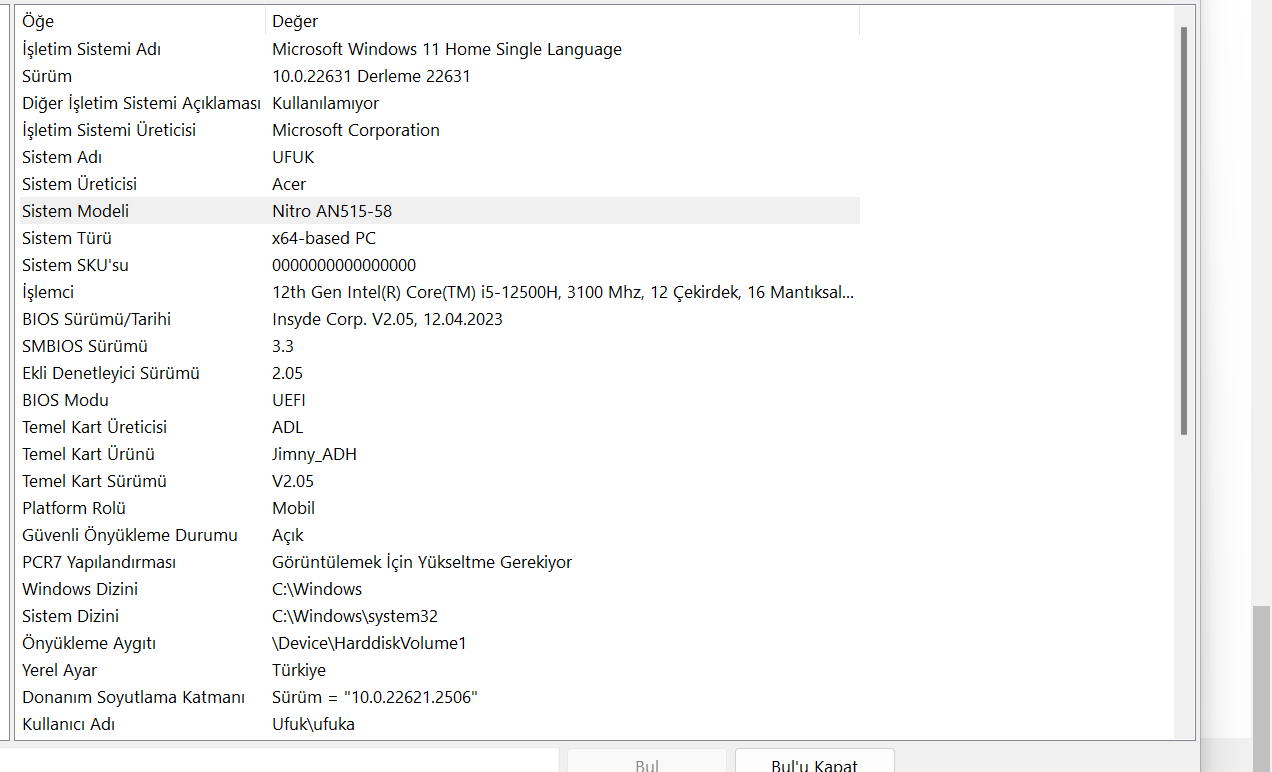This screenshot has width=1272, height=772.
Task: Select the Temel Kart Üreticisi row
Action: [x=438, y=427]
